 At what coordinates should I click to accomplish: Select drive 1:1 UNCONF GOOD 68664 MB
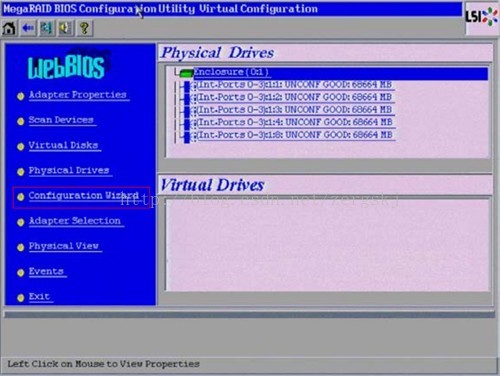(295, 85)
